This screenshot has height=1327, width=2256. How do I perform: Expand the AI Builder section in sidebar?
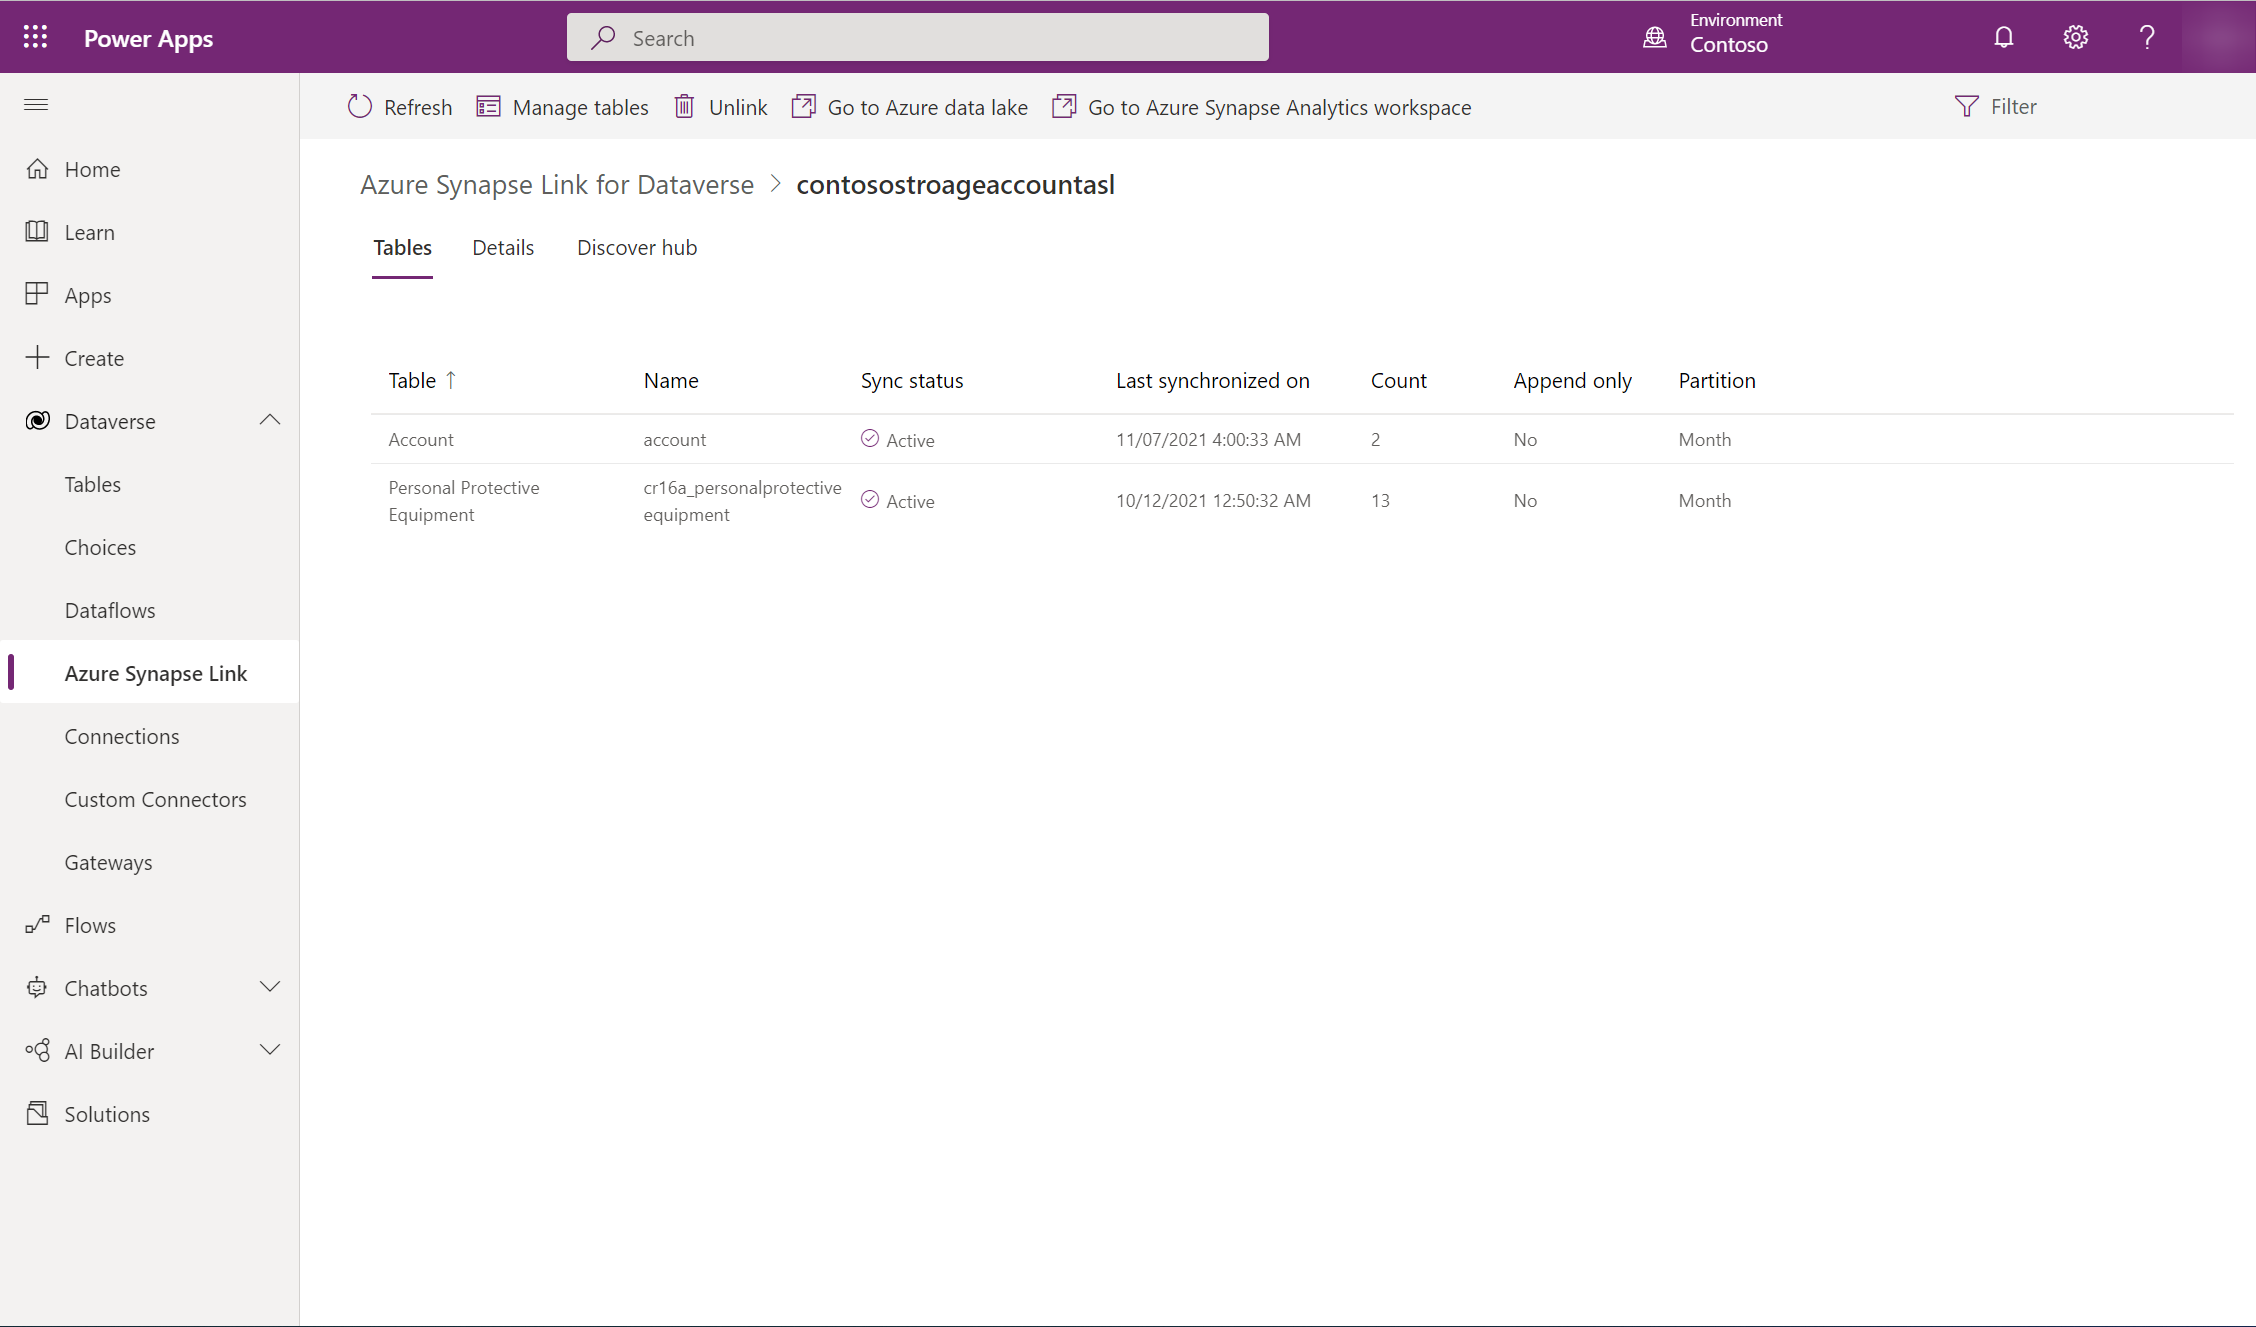tap(270, 1051)
